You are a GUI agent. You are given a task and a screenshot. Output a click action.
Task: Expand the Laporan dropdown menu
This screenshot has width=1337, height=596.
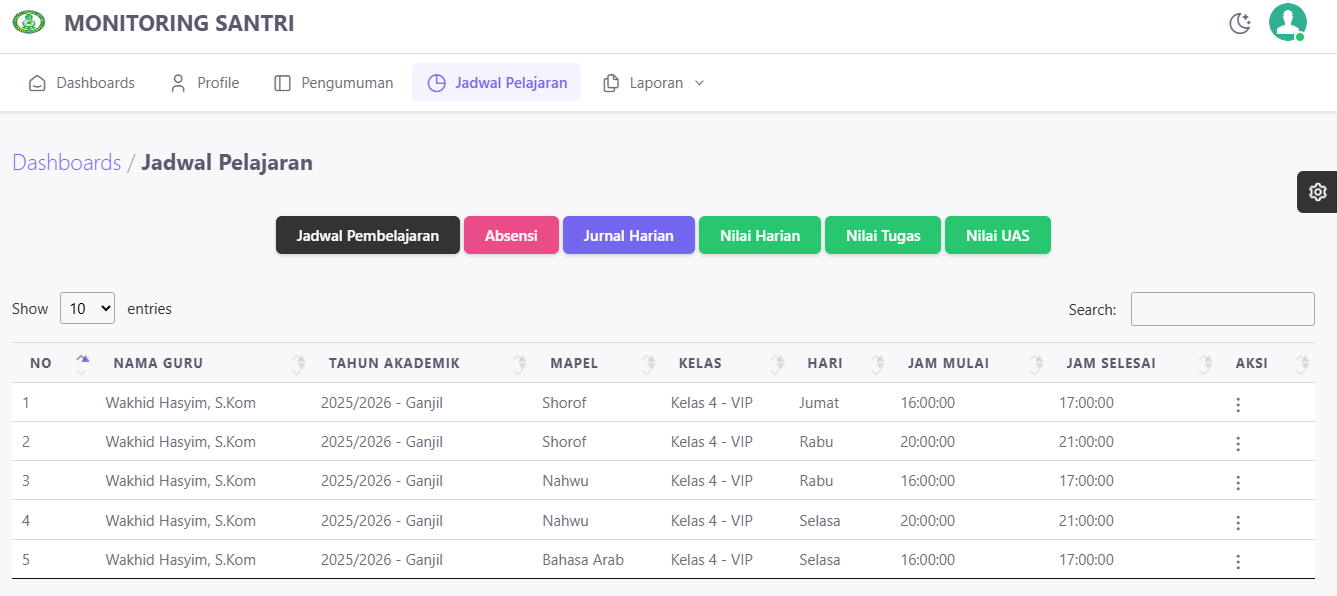pyautogui.click(x=654, y=83)
